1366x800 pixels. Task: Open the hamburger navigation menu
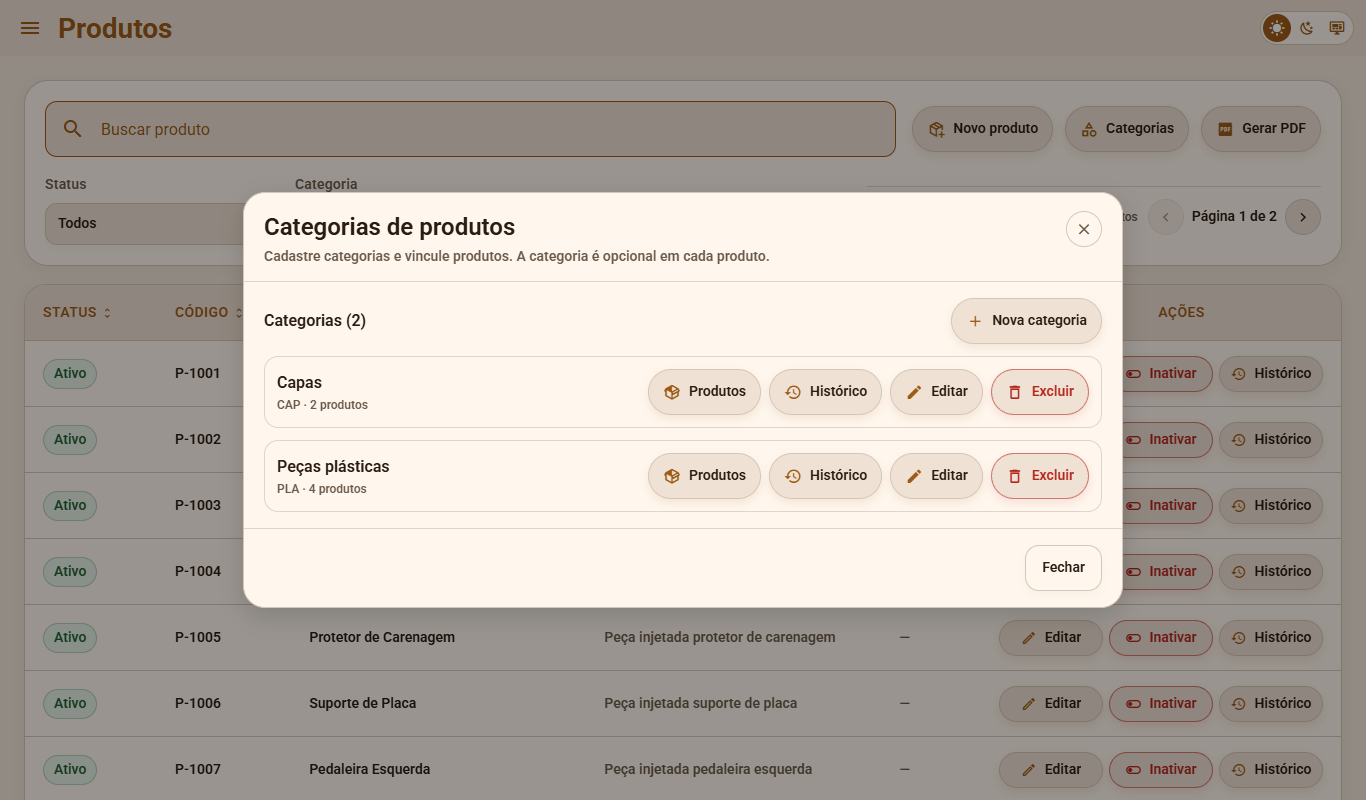click(30, 28)
